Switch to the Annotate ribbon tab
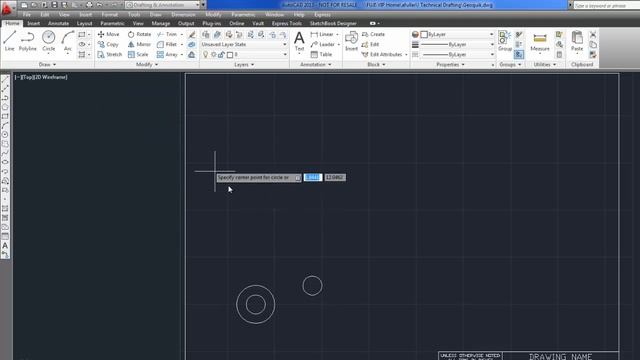This screenshot has height=360, width=640. 58,23
